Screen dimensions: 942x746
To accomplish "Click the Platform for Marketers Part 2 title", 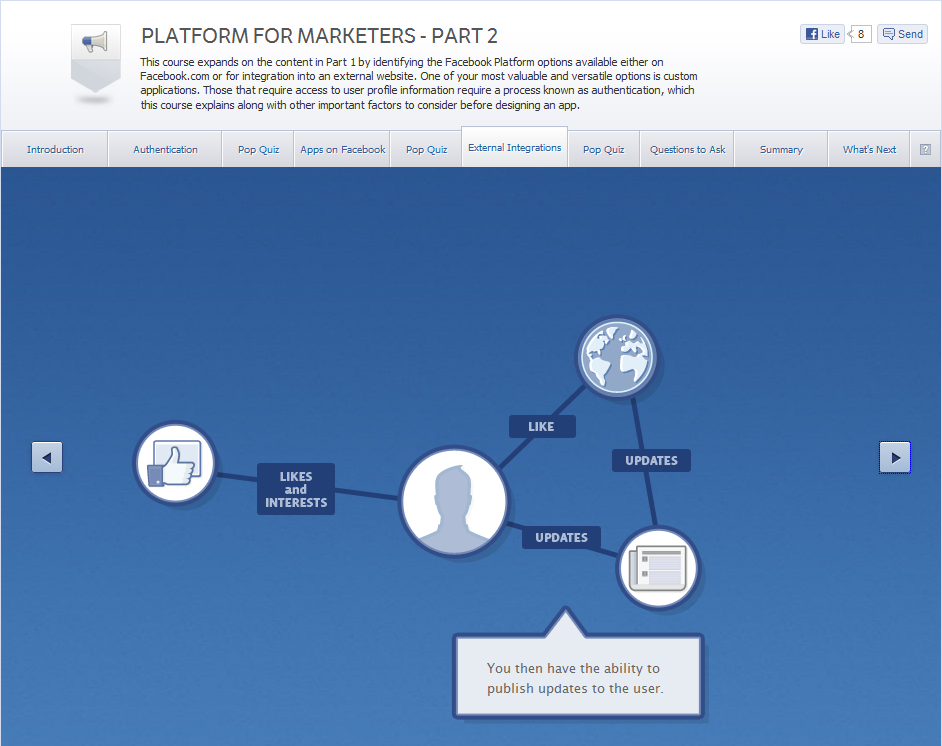I will click(x=319, y=36).
